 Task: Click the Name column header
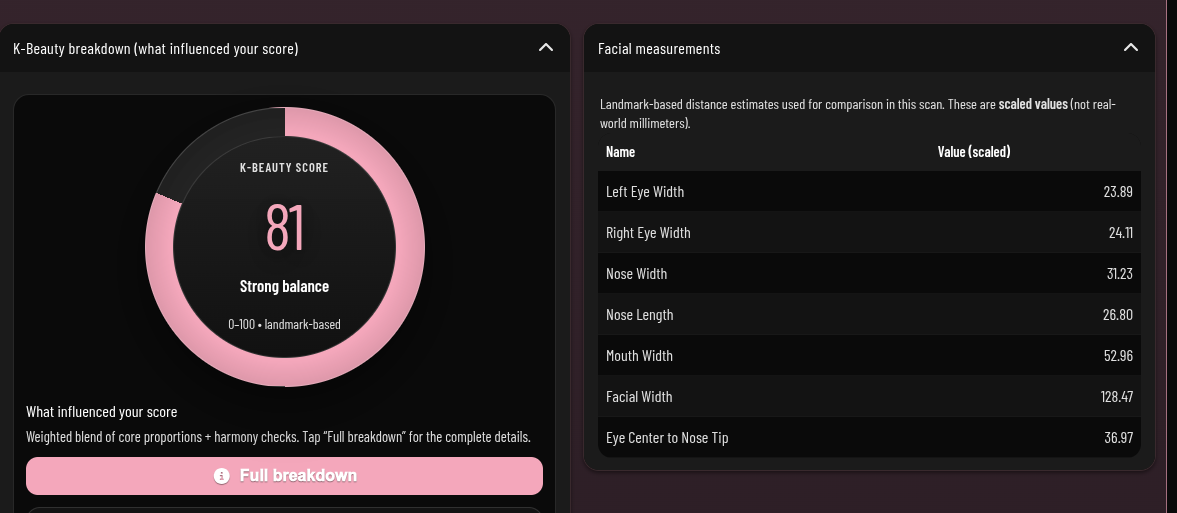point(621,152)
